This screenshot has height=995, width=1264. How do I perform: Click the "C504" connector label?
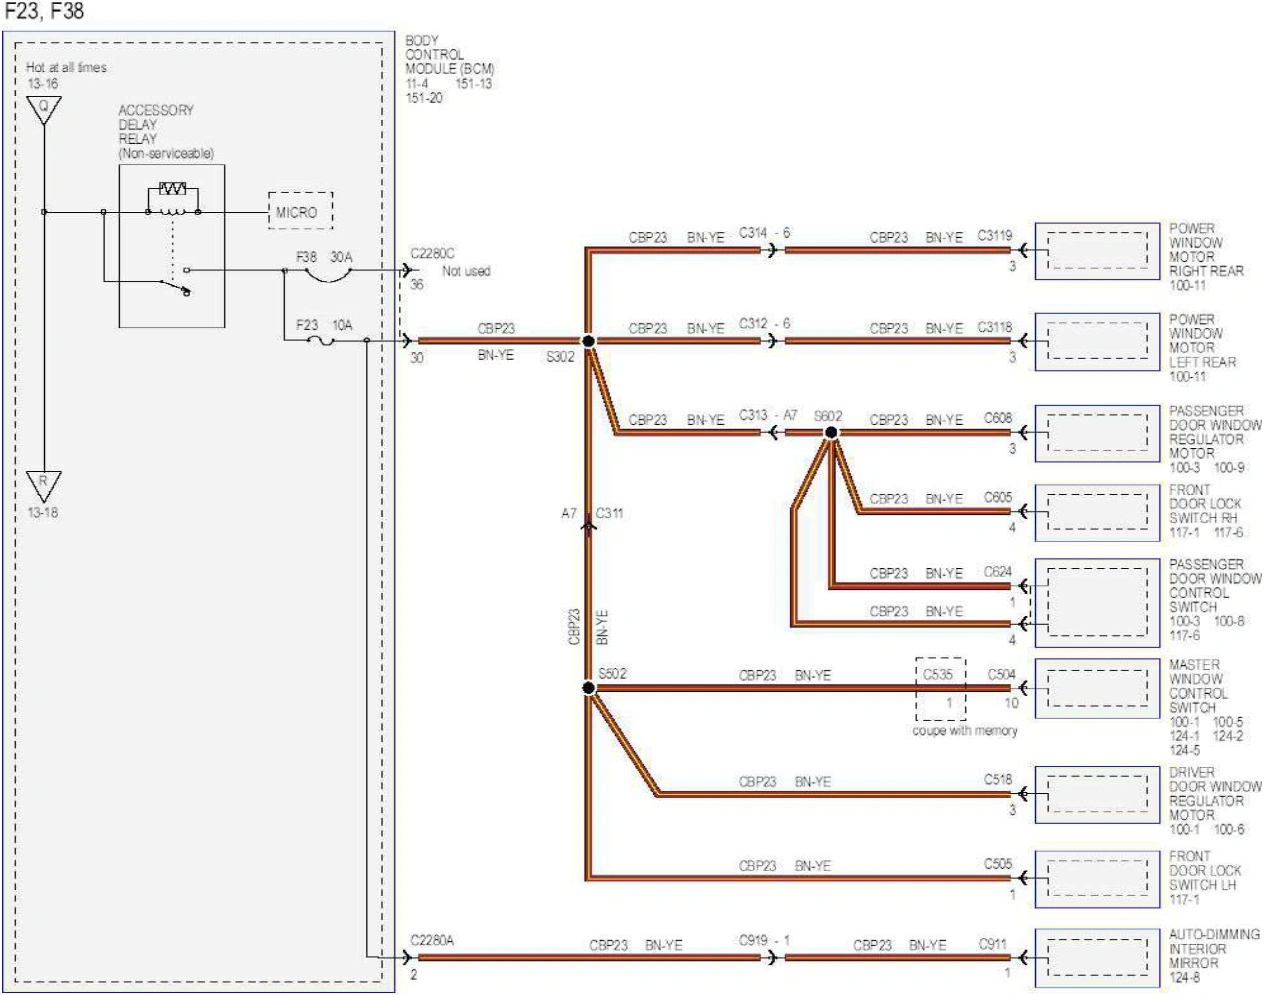[x=1002, y=674]
